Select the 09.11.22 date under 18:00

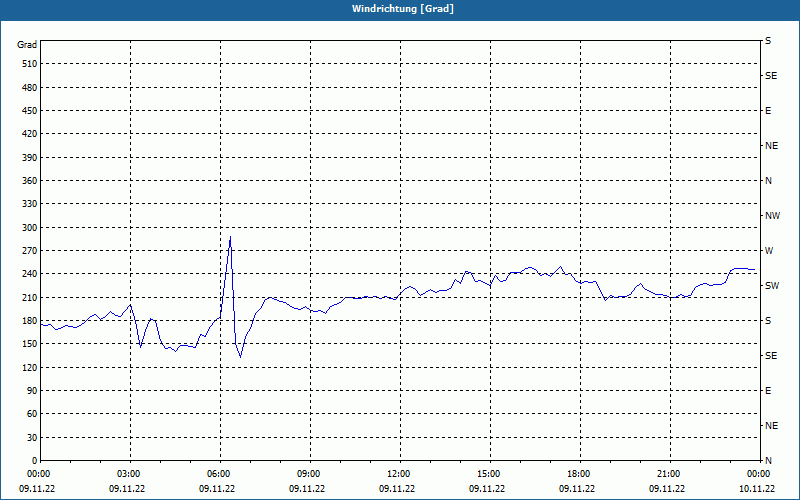(x=577, y=489)
